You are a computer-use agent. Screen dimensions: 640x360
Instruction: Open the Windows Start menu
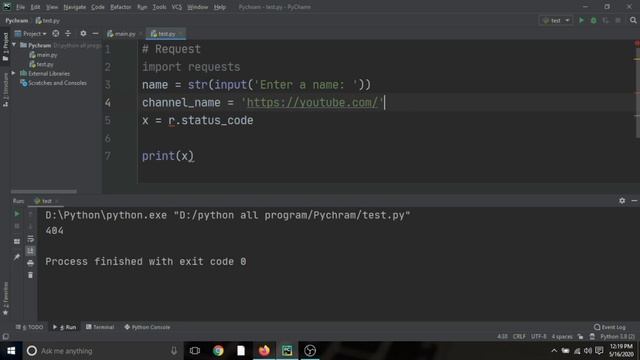pos(11,351)
